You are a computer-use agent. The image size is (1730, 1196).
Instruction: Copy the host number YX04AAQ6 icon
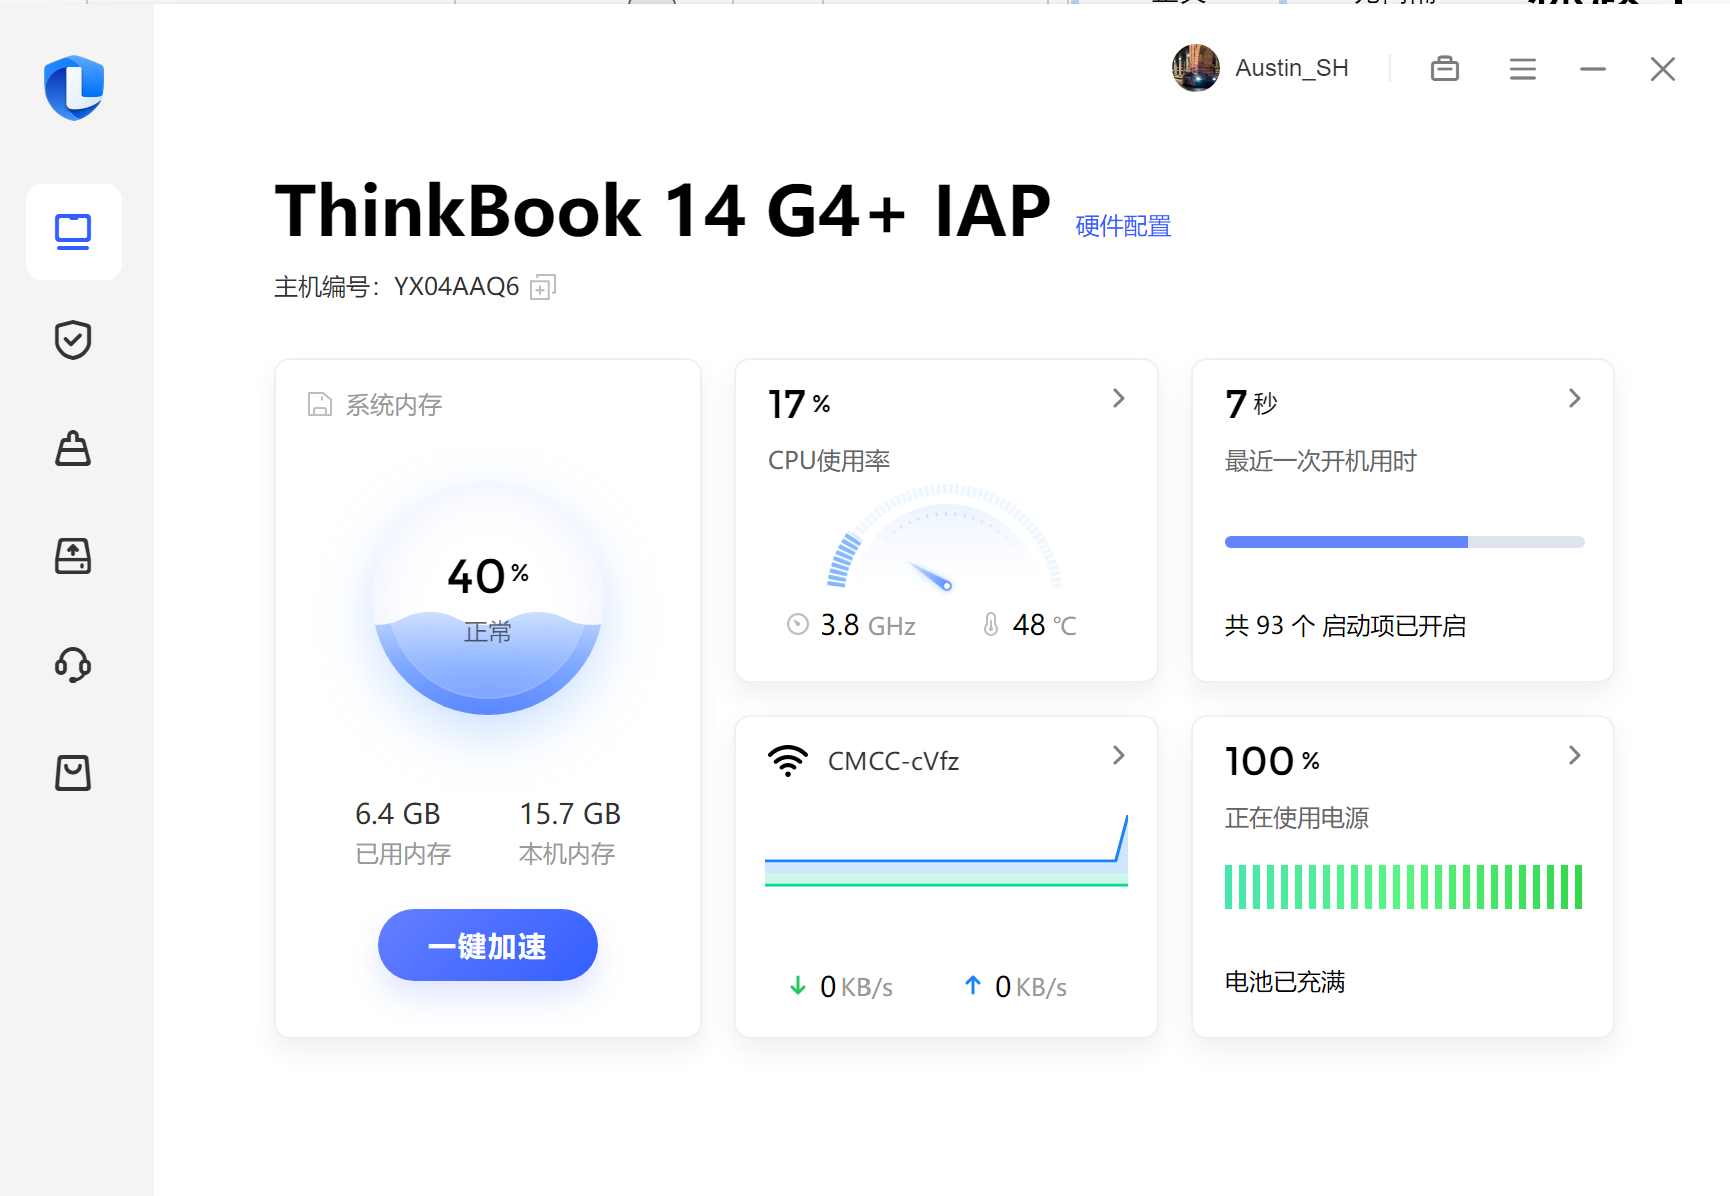[542, 287]
